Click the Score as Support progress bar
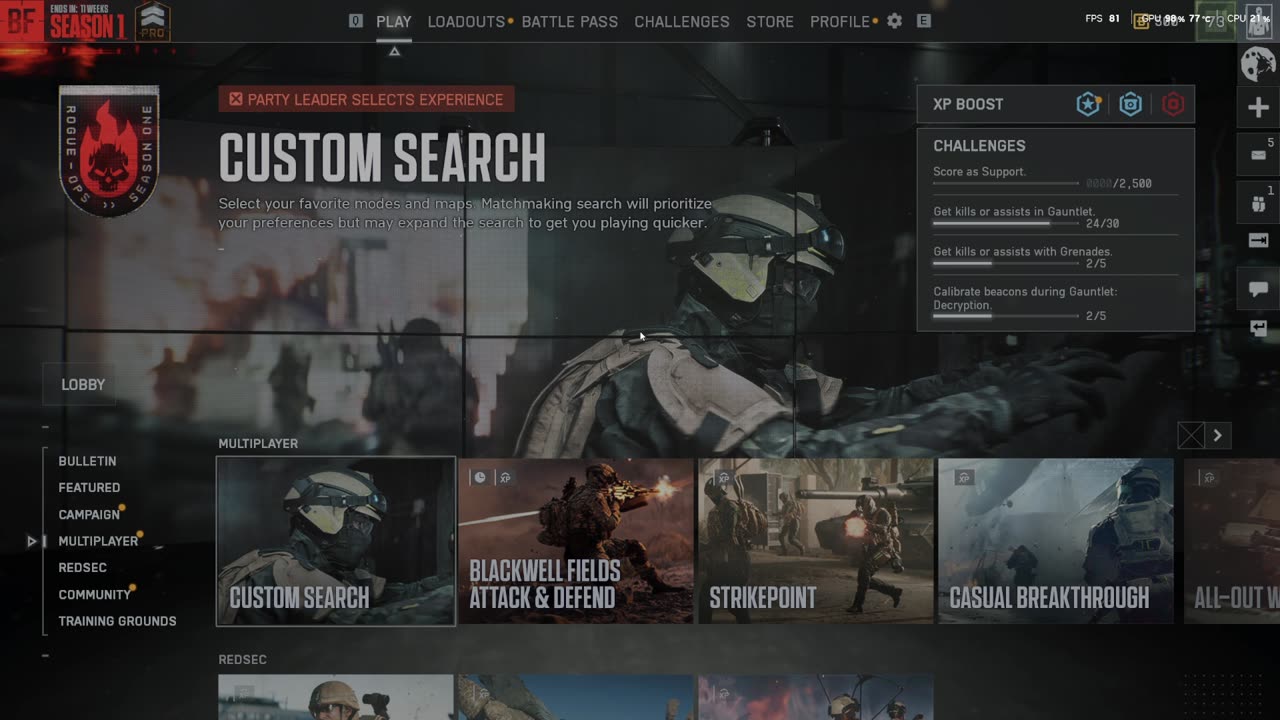This screenshot has width=1280, height=720. point(1006,184)
